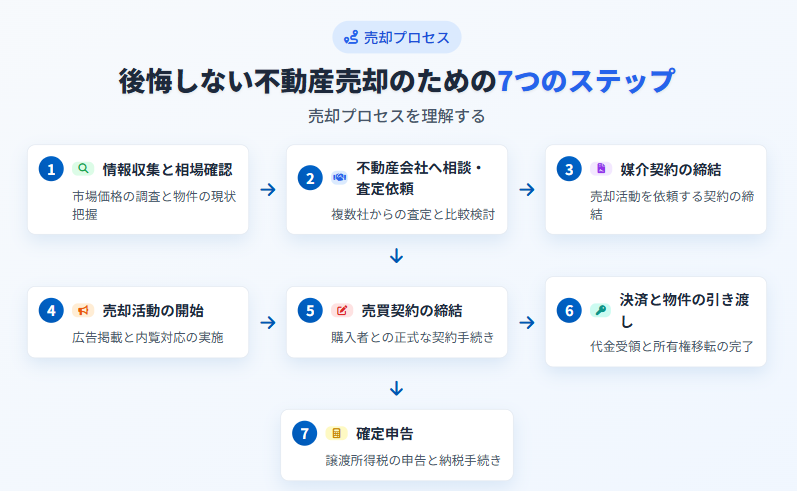
Task: Click the arrow between steps 5 and 6
Action: [x=527, y=322]
